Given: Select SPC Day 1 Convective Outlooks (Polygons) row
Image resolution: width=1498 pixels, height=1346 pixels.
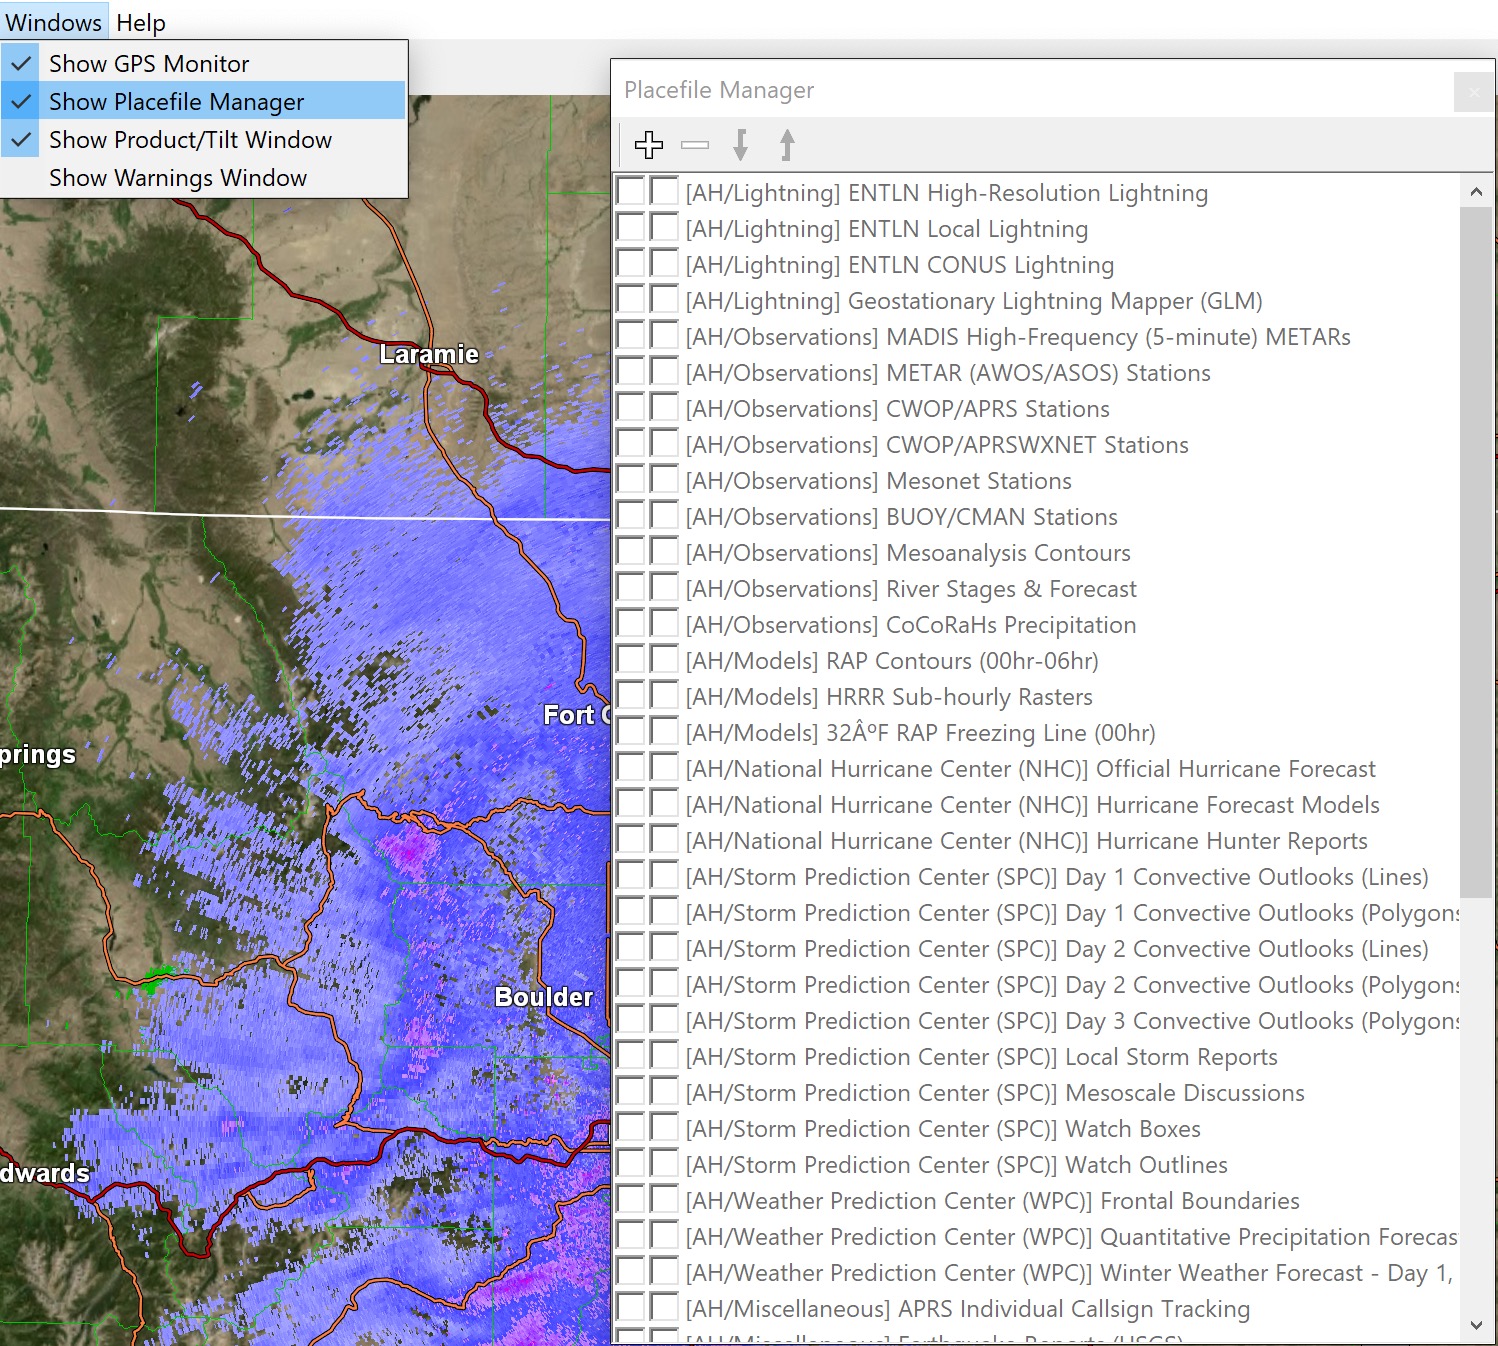Looking at the screenshot, I should (1036, 913).
